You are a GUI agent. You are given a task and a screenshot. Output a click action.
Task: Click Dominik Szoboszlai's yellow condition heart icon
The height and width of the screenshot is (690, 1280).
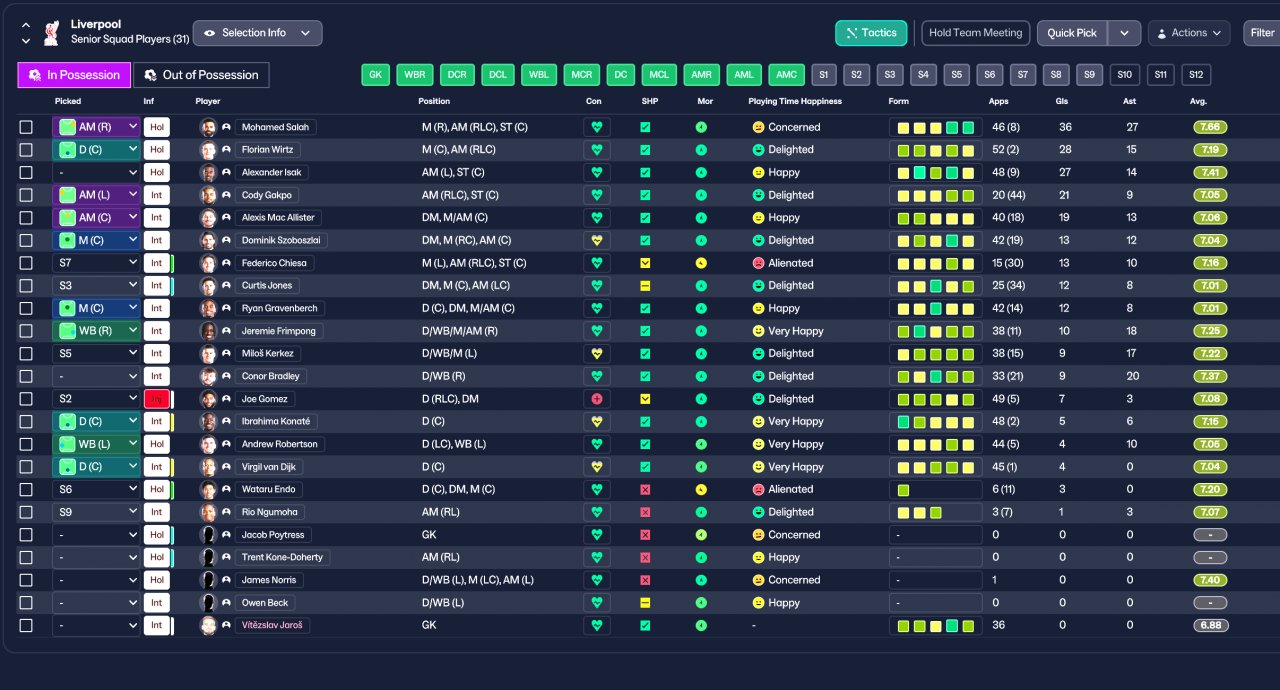[x=597, y=240]
